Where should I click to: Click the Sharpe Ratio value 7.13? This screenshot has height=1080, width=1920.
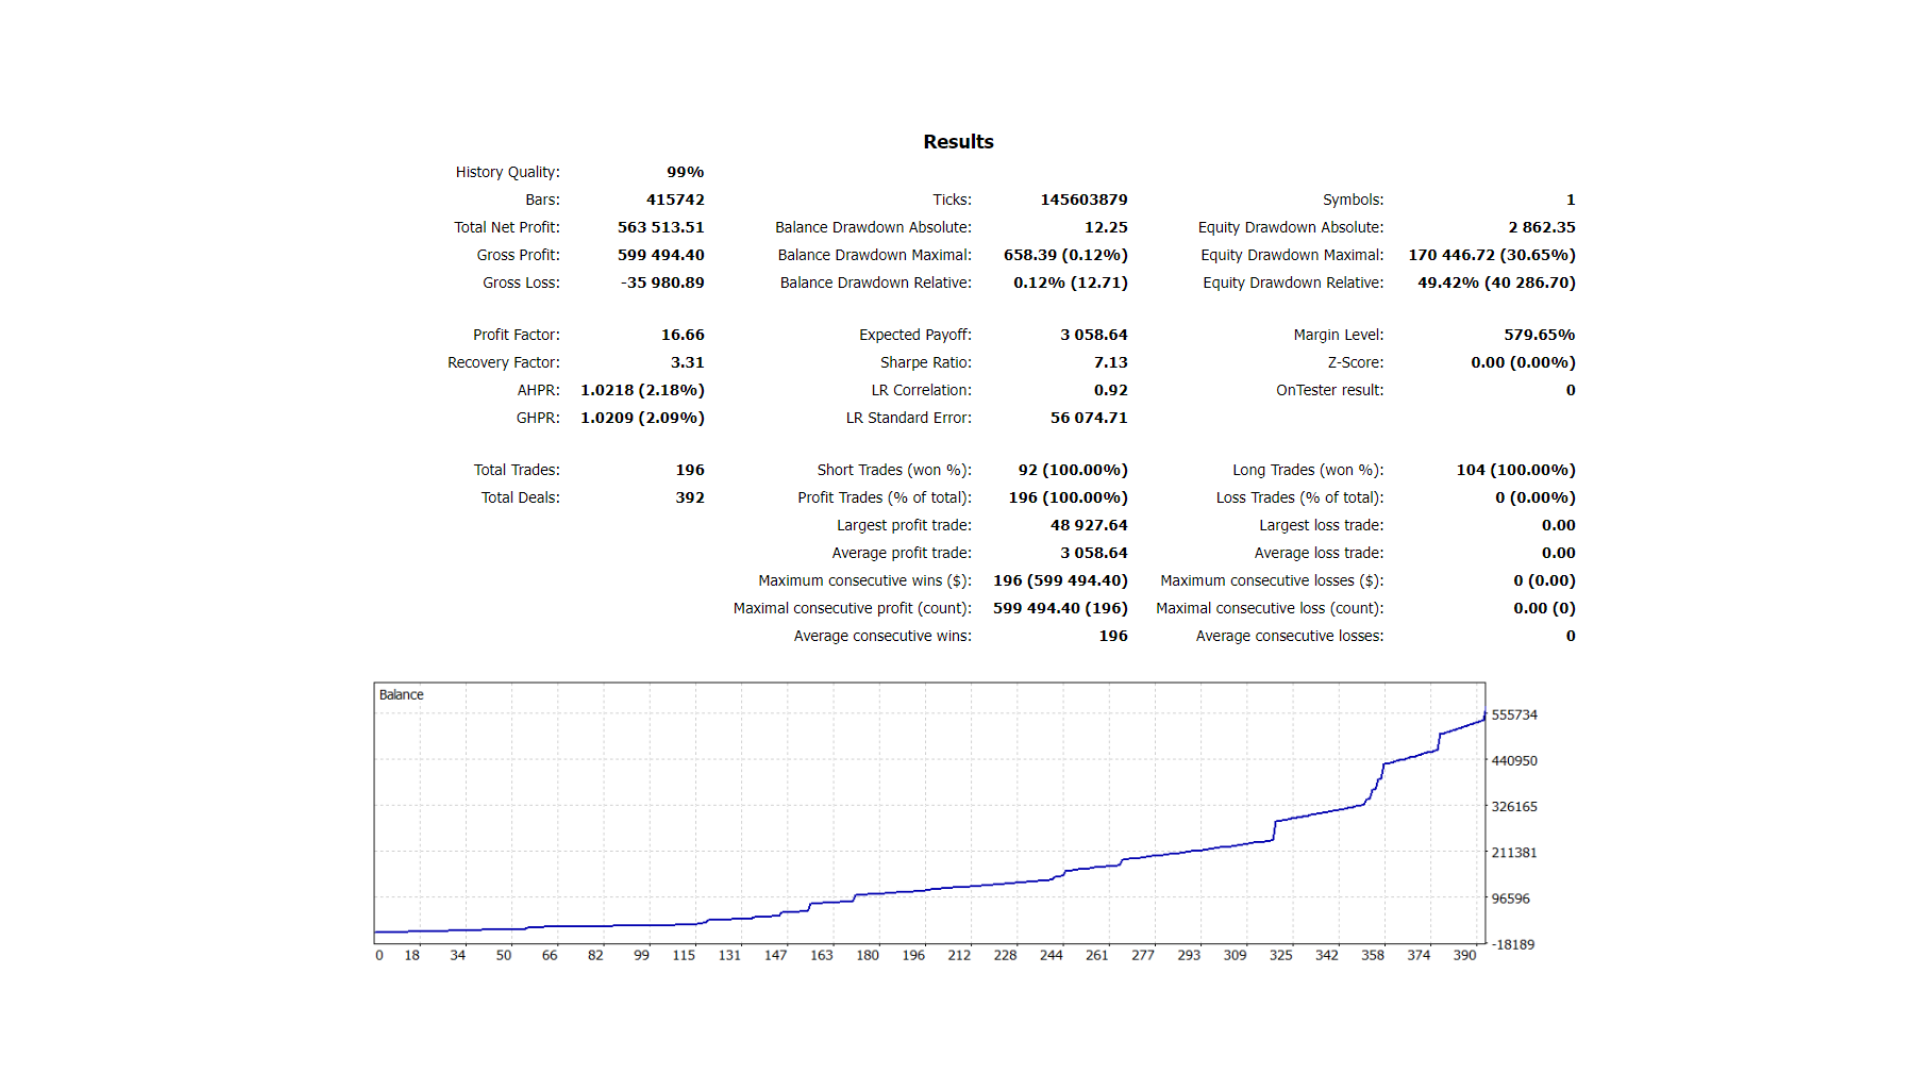(x=1110, y=363)
